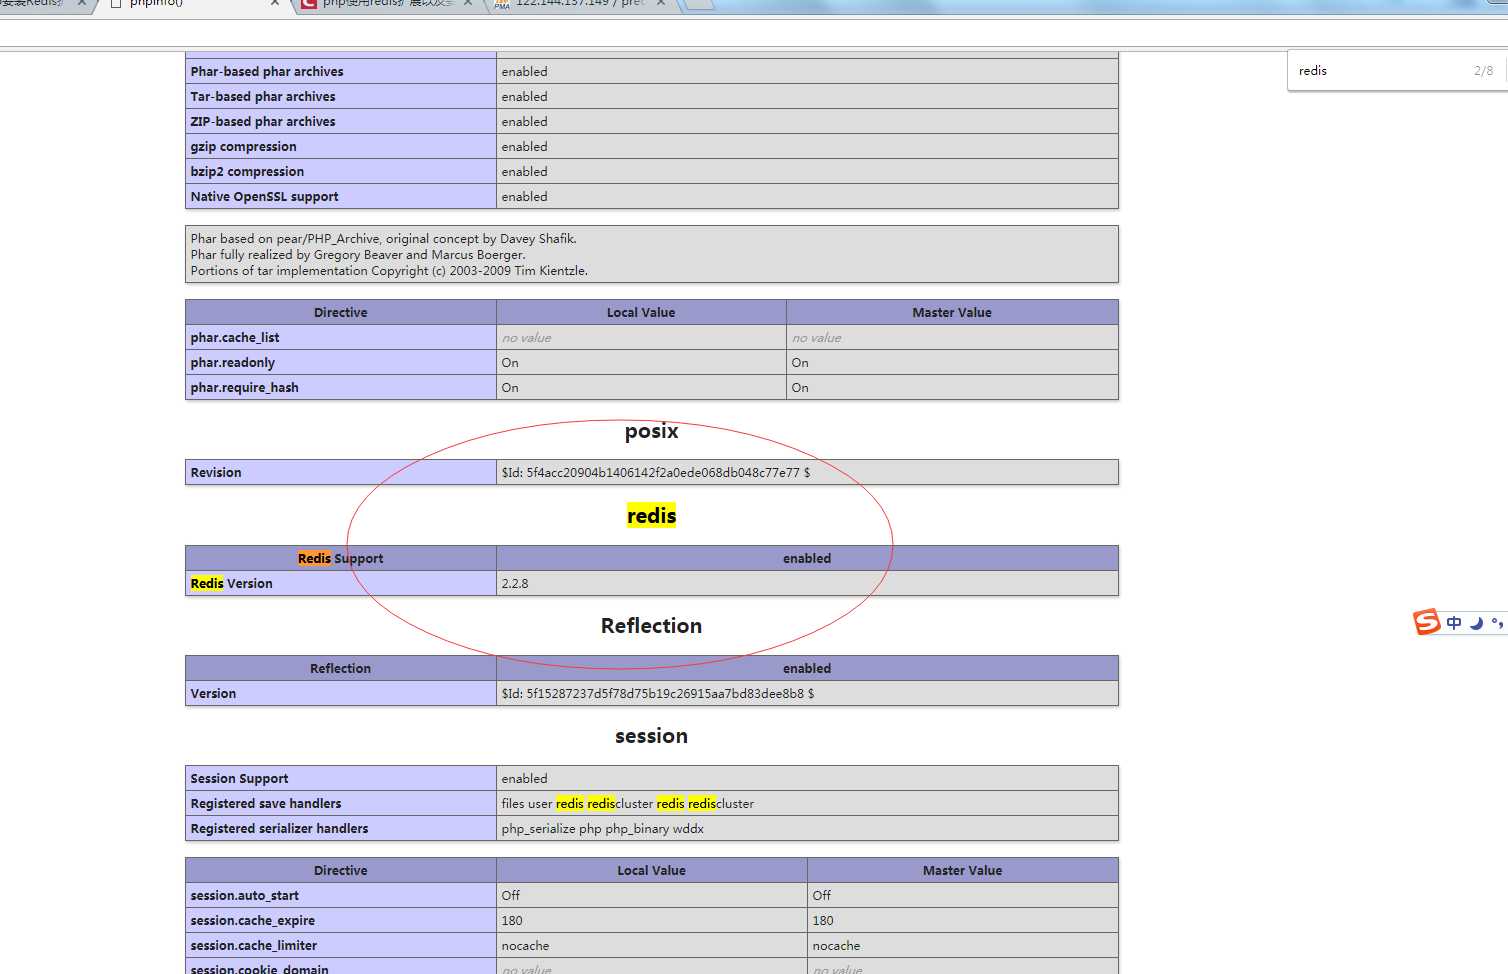Click session.auto_start local value Off
Viewport: 1508px width, 974px height.
click(x=511, y=895)
